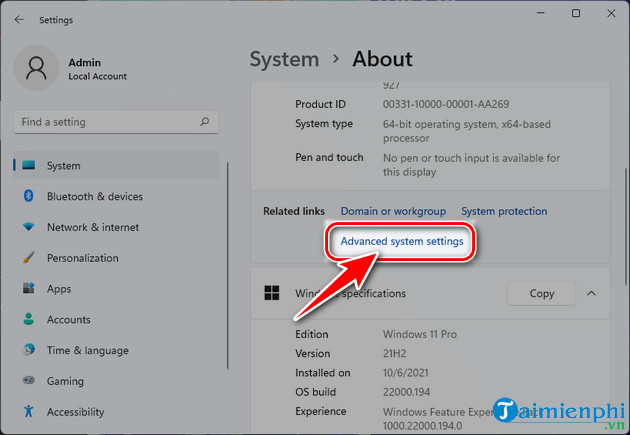Copy Windows specifications
The width and height of the screenshot is (630, 435).
pyautogui.click(x=541, y=293)
